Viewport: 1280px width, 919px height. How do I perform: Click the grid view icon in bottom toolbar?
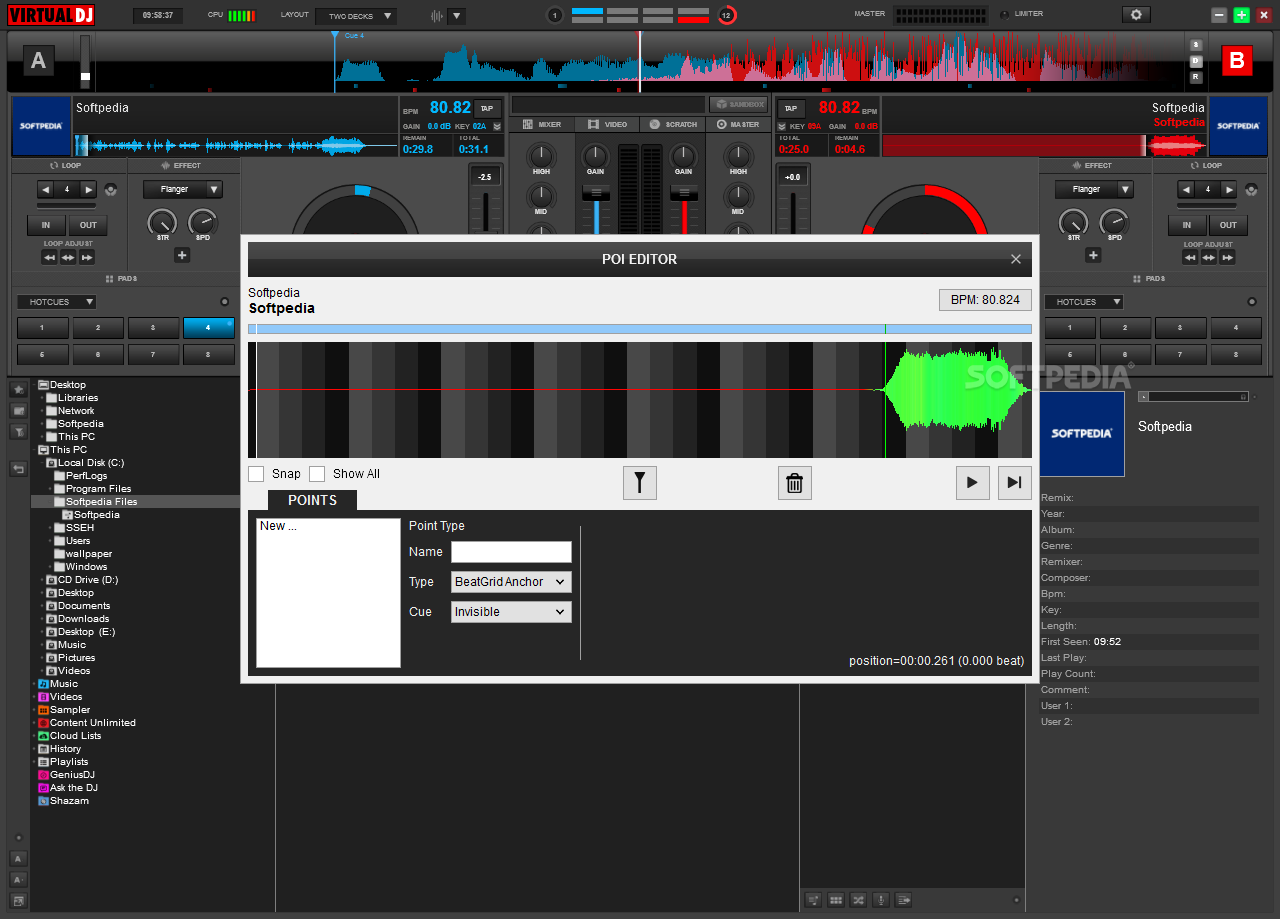[836, 900]
